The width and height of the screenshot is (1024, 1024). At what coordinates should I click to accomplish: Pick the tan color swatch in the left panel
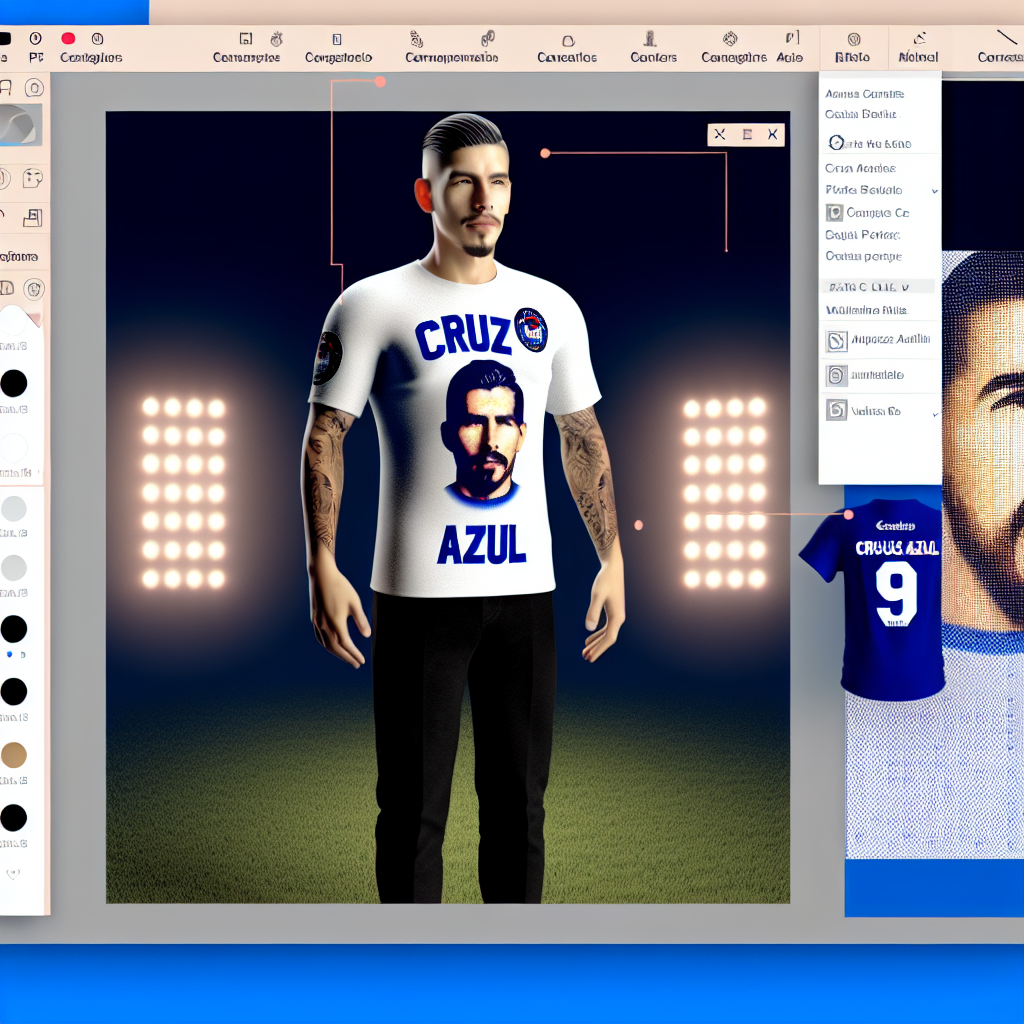click(x=14, y=755)
